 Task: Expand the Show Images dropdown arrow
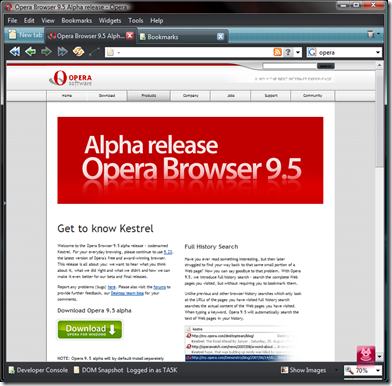tap(336, 370)
